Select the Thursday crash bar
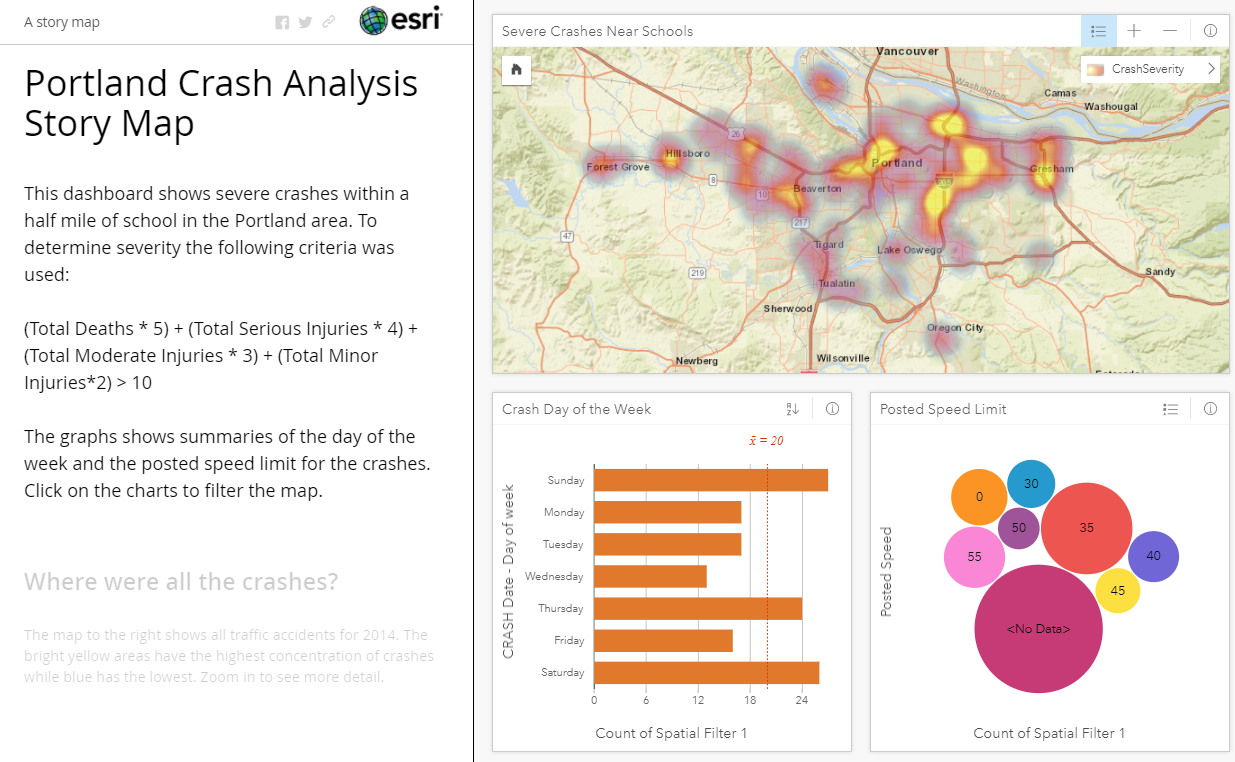This screenshot has height=762, width=1235. 698,608
